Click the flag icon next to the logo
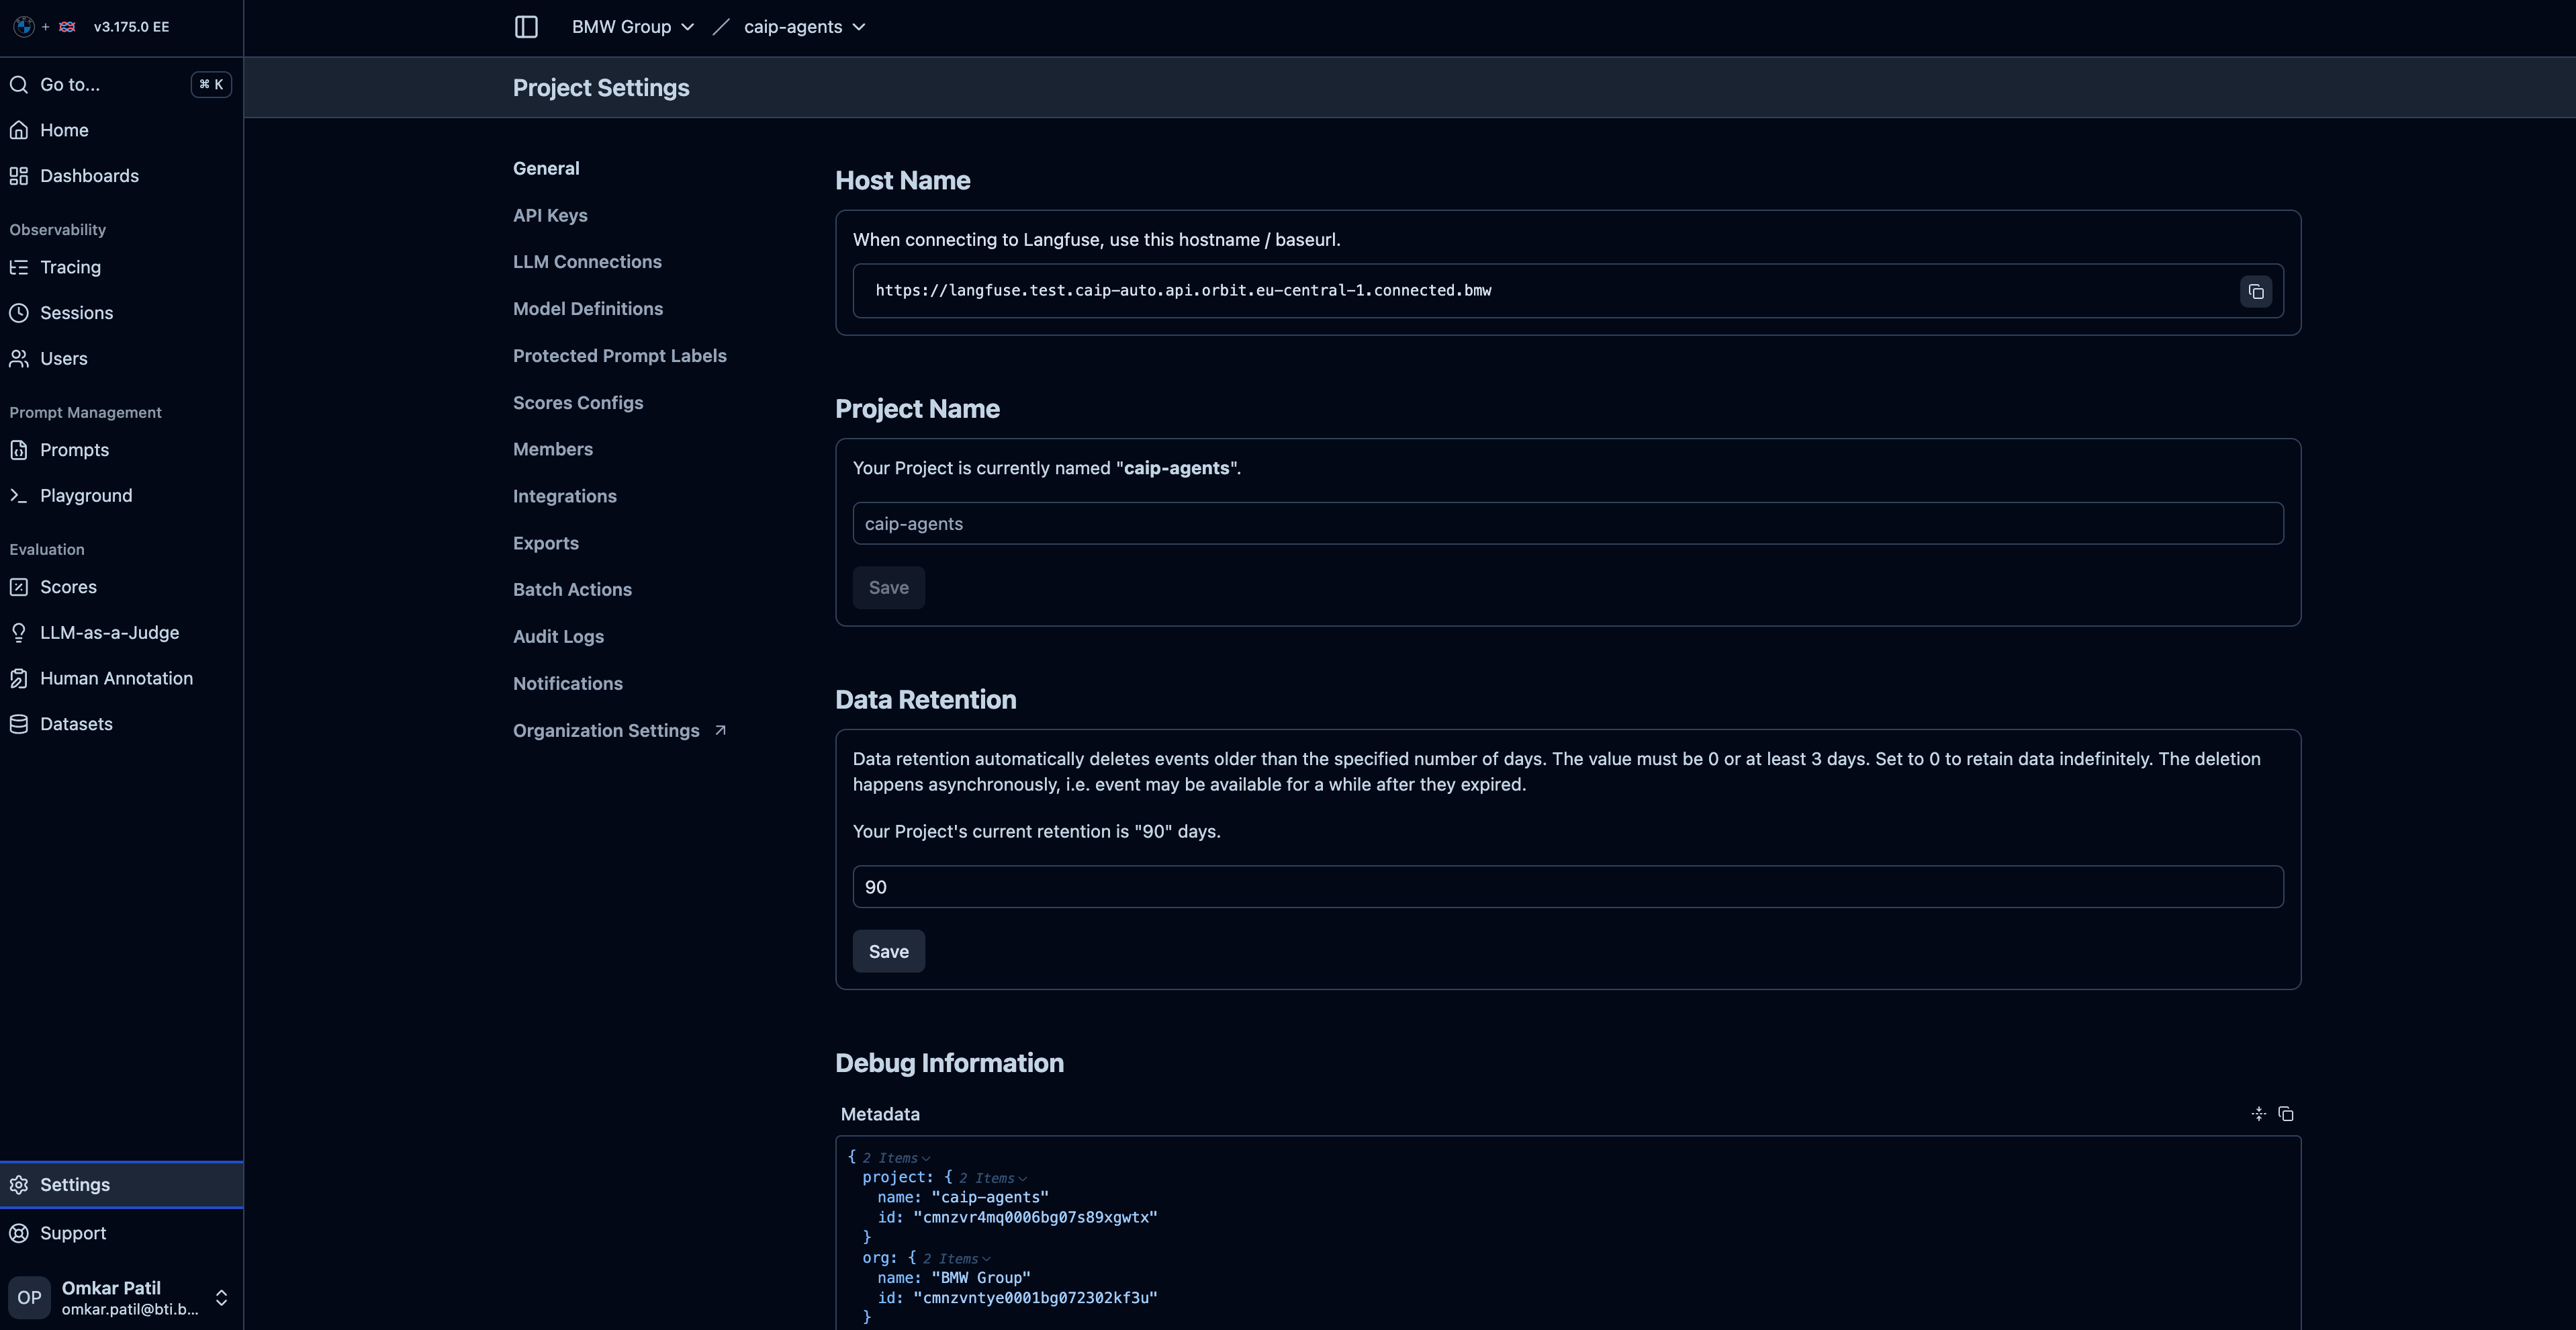This screenshot has height=1330, width=2576. (67, 27)
